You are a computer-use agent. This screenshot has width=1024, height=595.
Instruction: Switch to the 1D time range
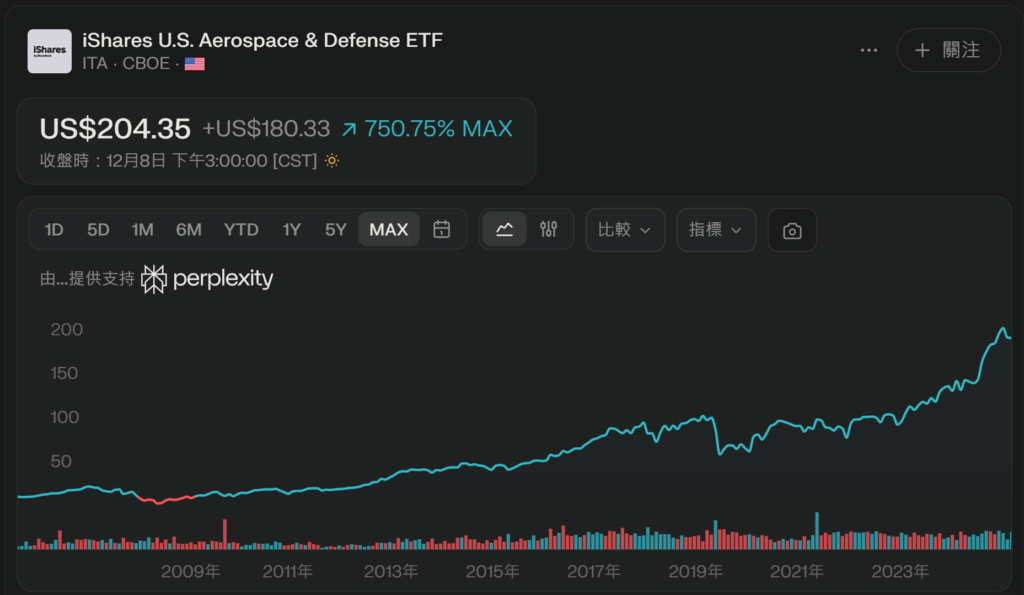54,229
